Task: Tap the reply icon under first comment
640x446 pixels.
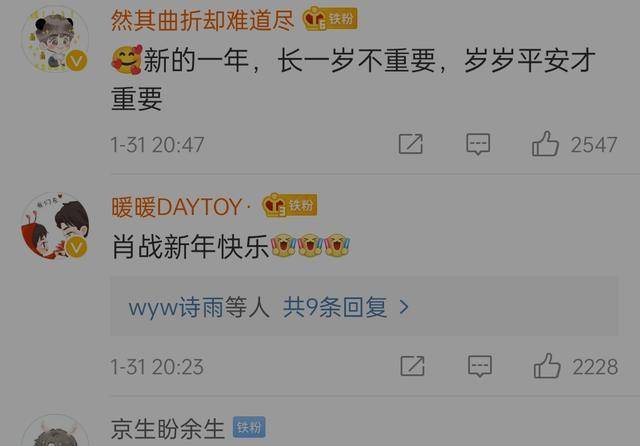Action: [478, 144]
